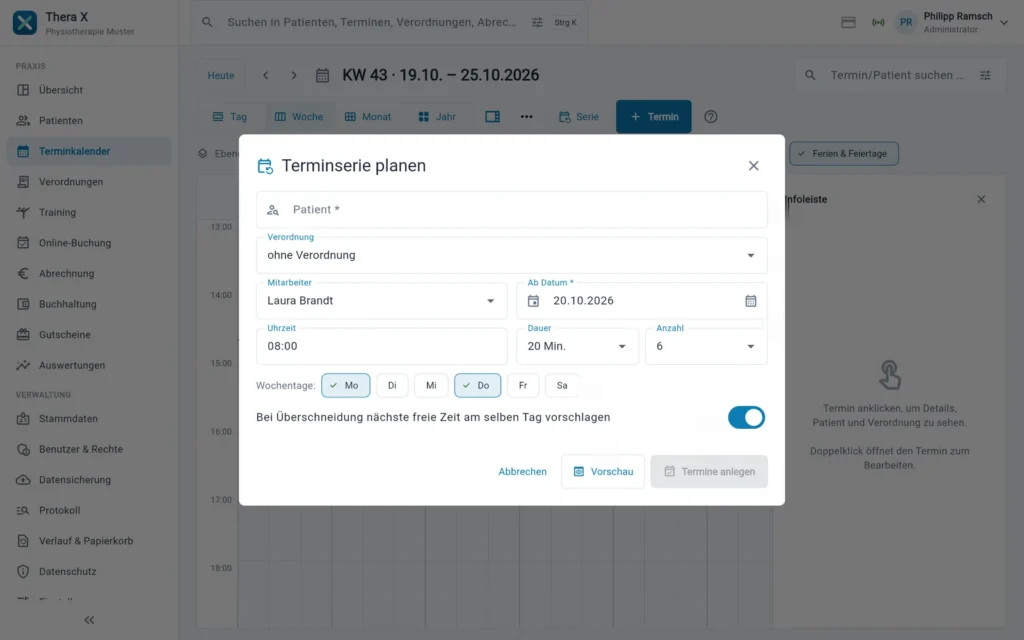The image size is (1024, 640).
Task: Open date picker in Ab Datum field
Action: point(751,300)
